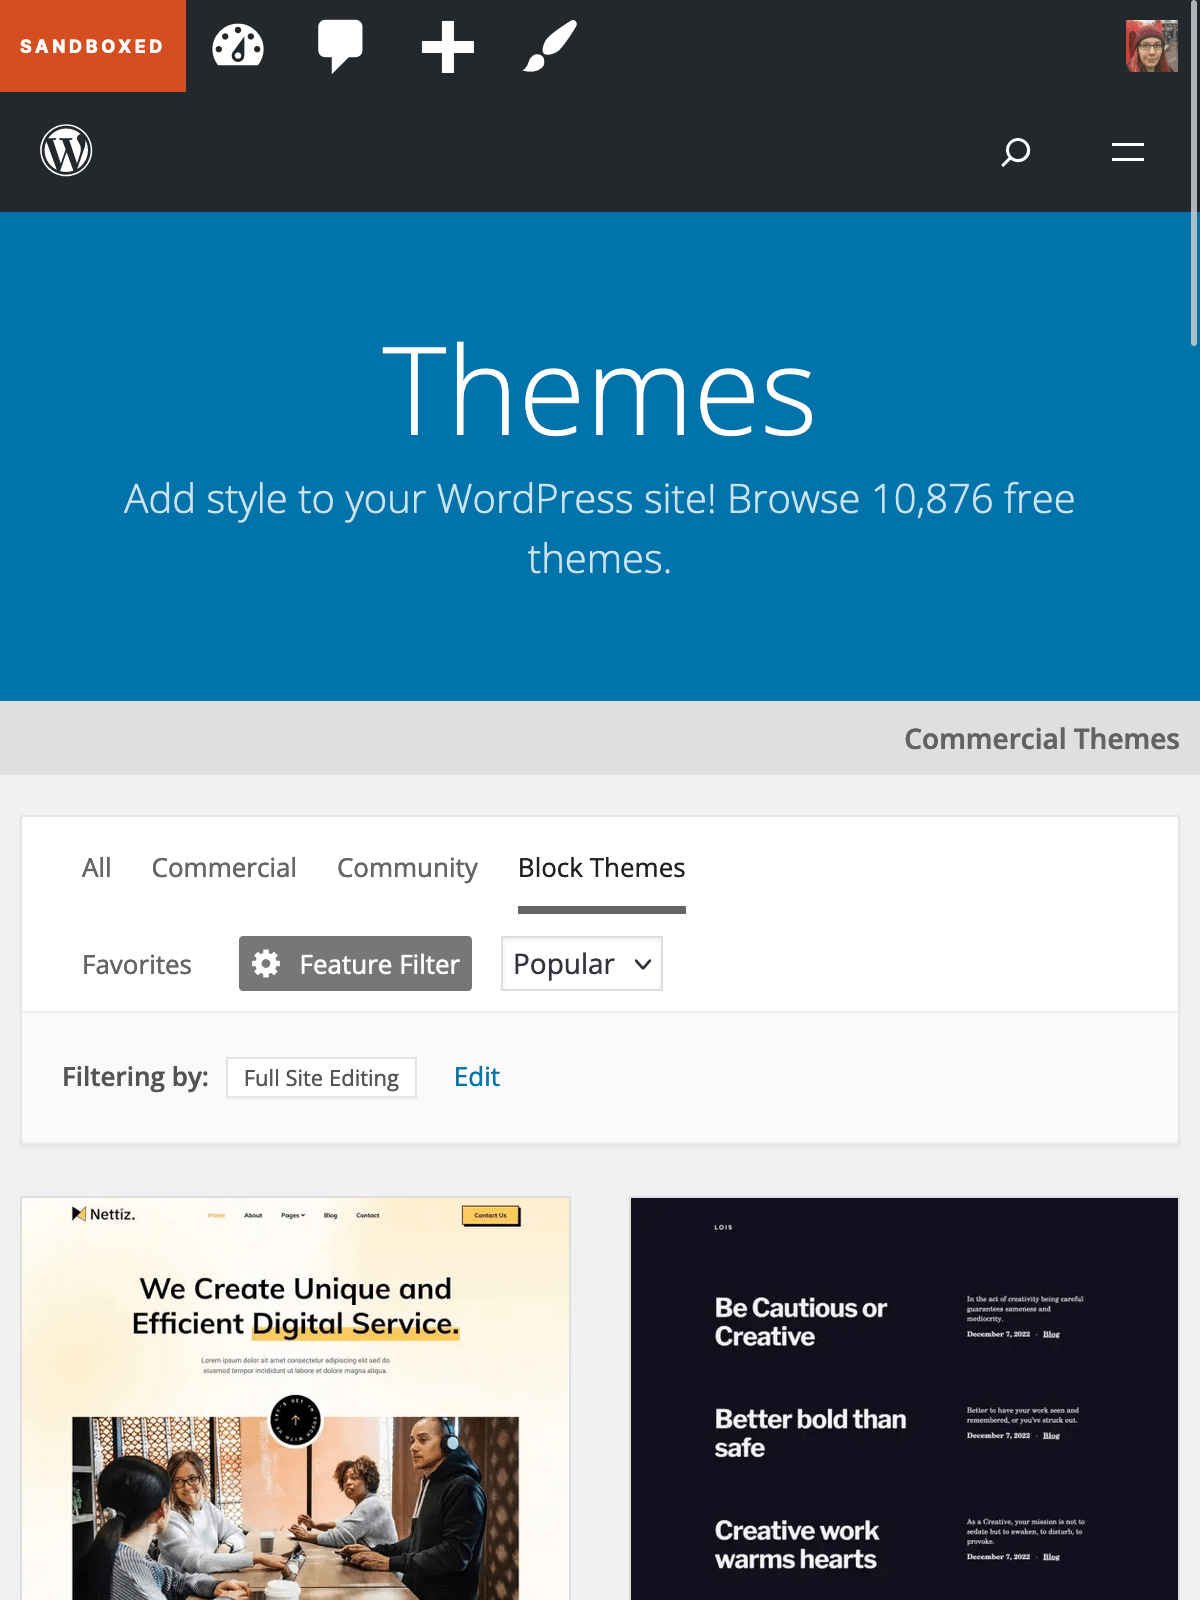Click the SANDBOXED badge
Screen dimensions: 1200x1600
click(92, 46)
